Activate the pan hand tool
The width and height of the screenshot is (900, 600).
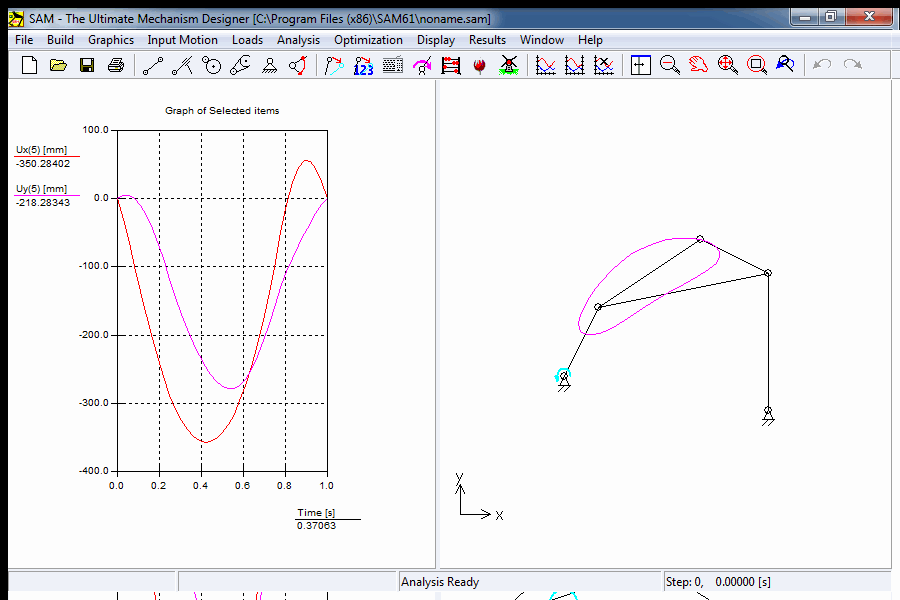(x=699, y=65)
